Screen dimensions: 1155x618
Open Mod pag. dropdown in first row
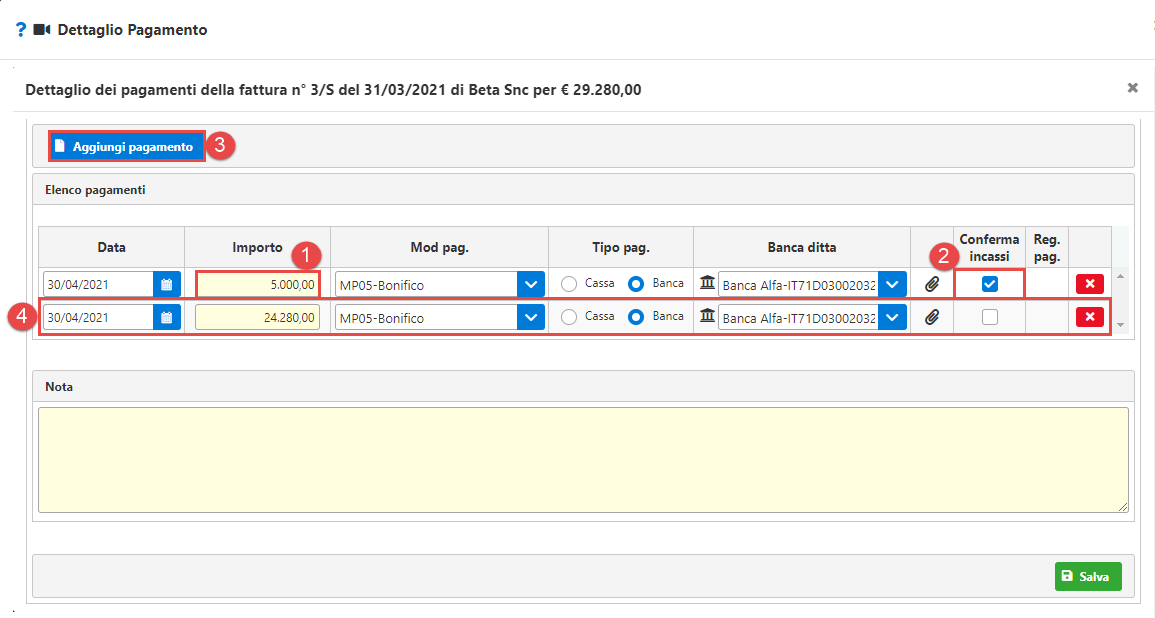click(531, 285)
